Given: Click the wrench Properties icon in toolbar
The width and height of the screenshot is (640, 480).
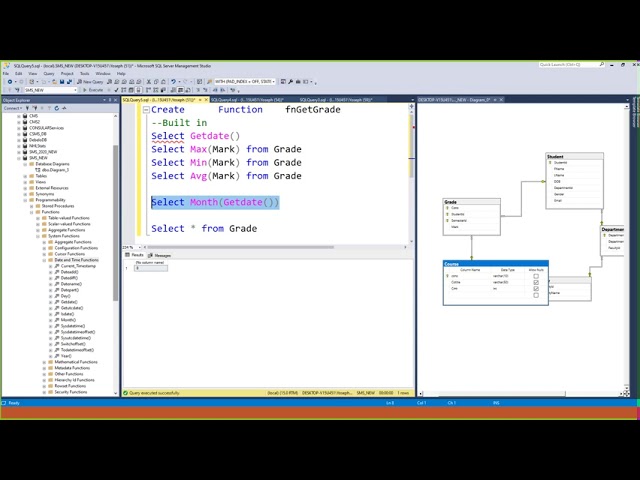Looking at the screenshot, I should point(291,82).
